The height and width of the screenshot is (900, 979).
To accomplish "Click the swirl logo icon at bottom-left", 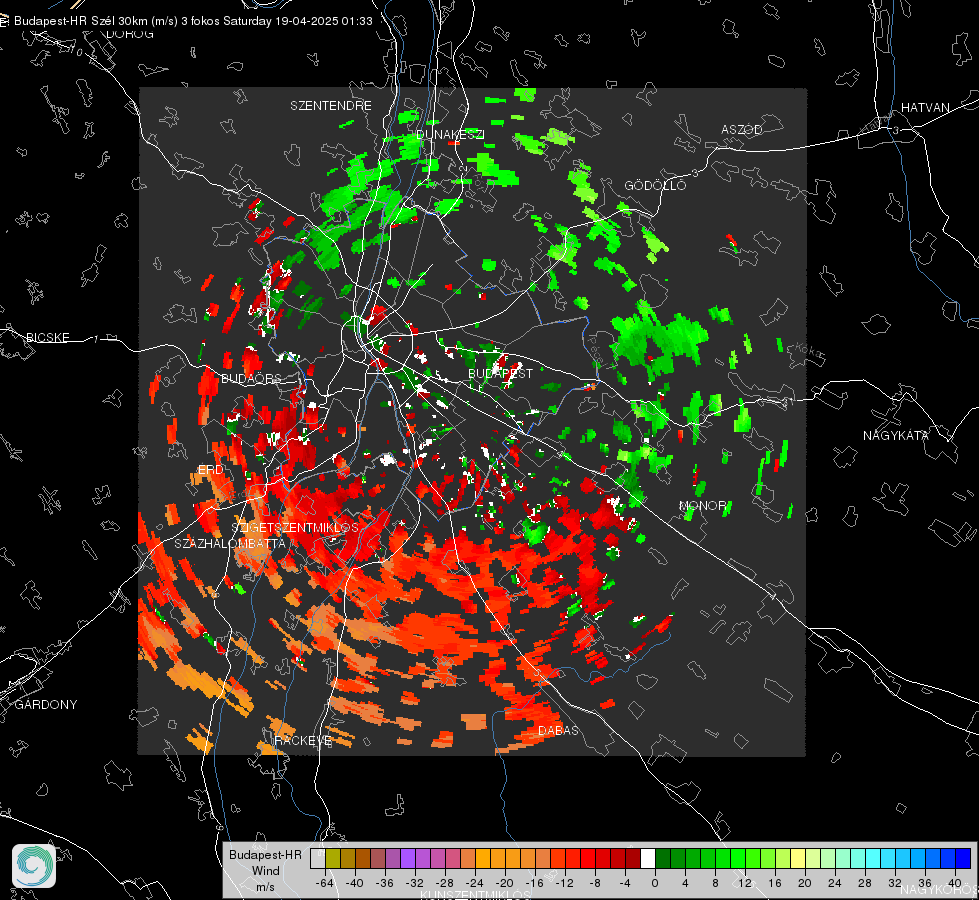I will 34,866.
